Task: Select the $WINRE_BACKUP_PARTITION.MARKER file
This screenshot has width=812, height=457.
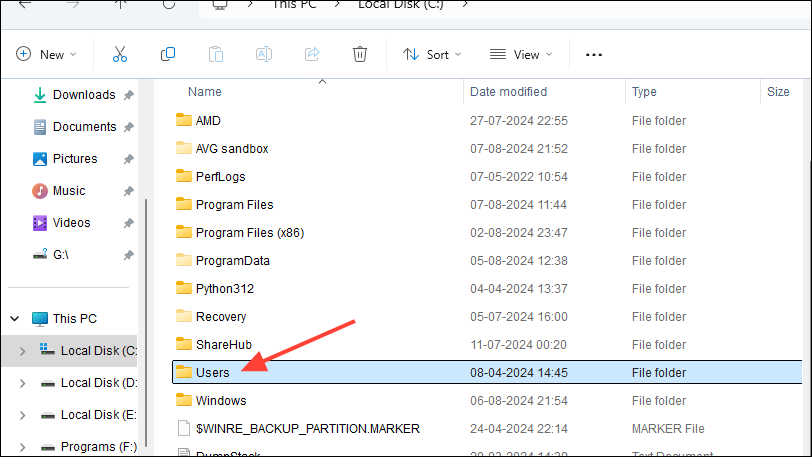Action: 298,429
